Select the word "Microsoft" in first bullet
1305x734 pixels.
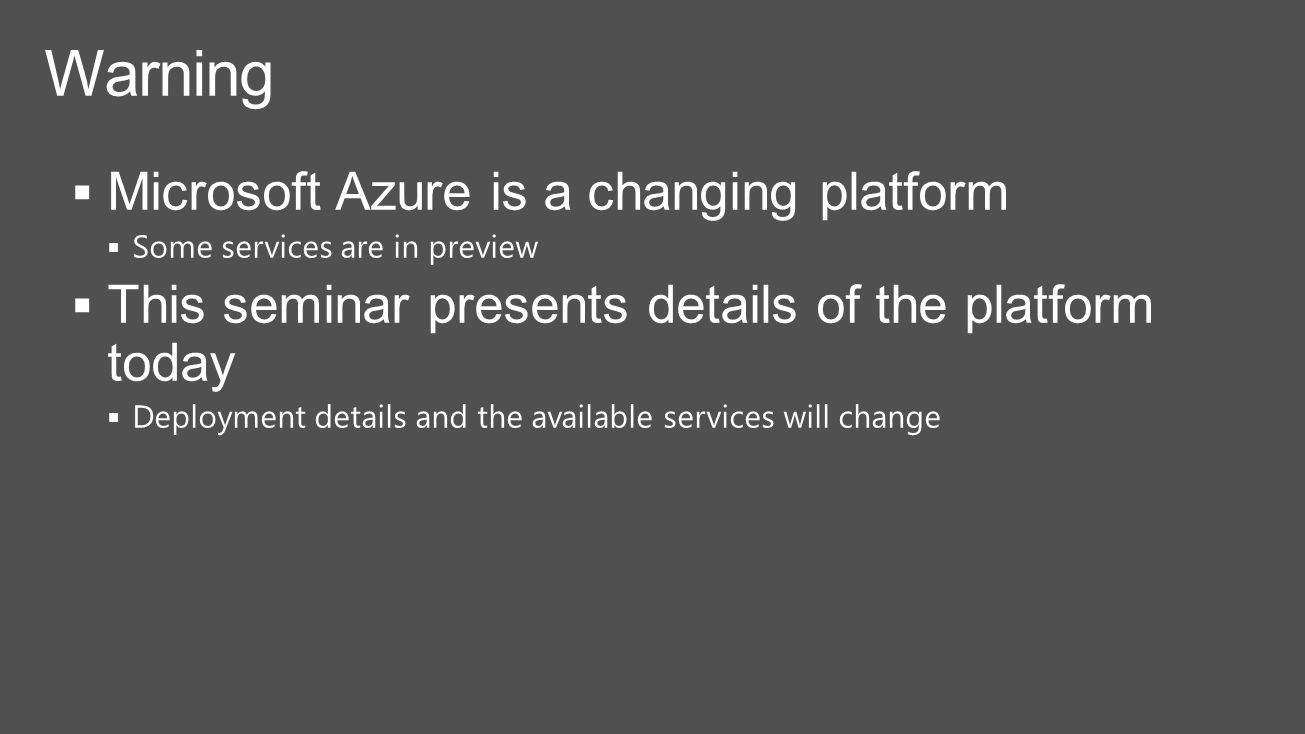(x=215, y=192)
